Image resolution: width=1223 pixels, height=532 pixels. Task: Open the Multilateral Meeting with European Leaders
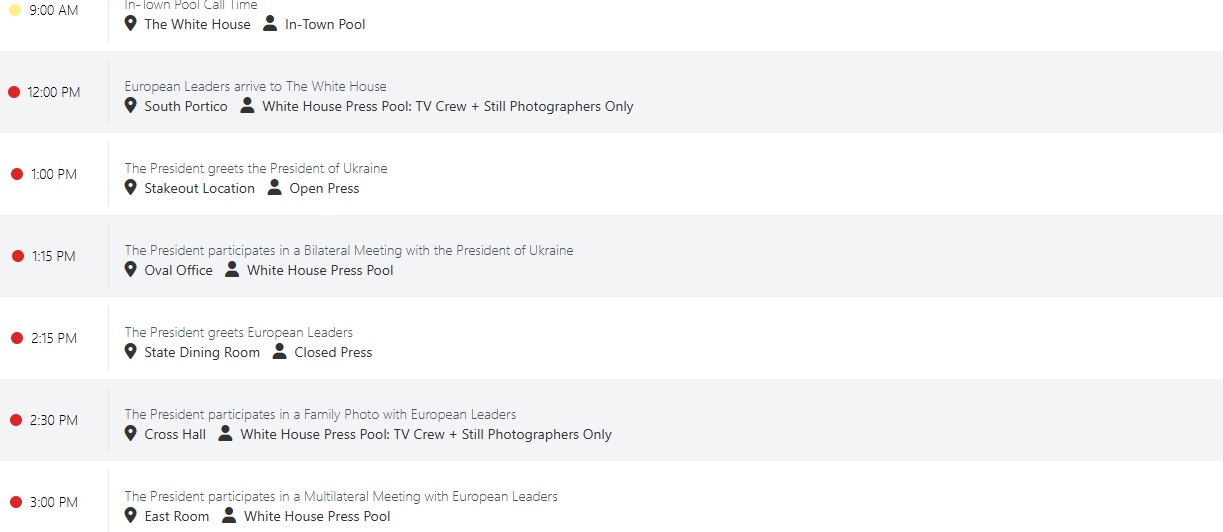[x=340, y=496]
